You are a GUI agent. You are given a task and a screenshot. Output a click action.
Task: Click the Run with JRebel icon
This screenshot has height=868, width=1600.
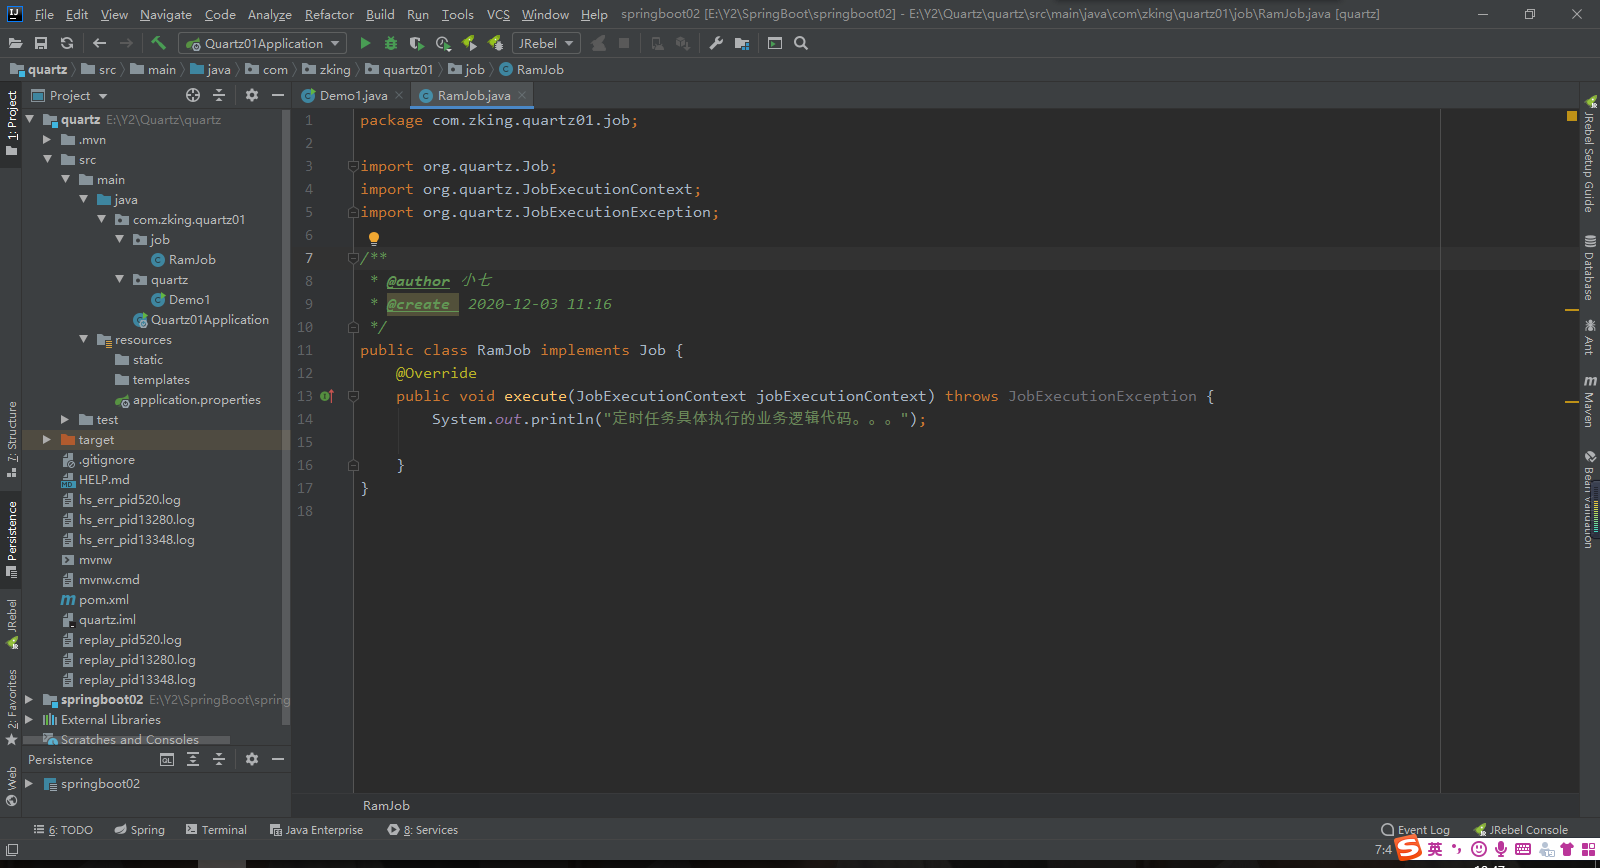pos(469,43)
